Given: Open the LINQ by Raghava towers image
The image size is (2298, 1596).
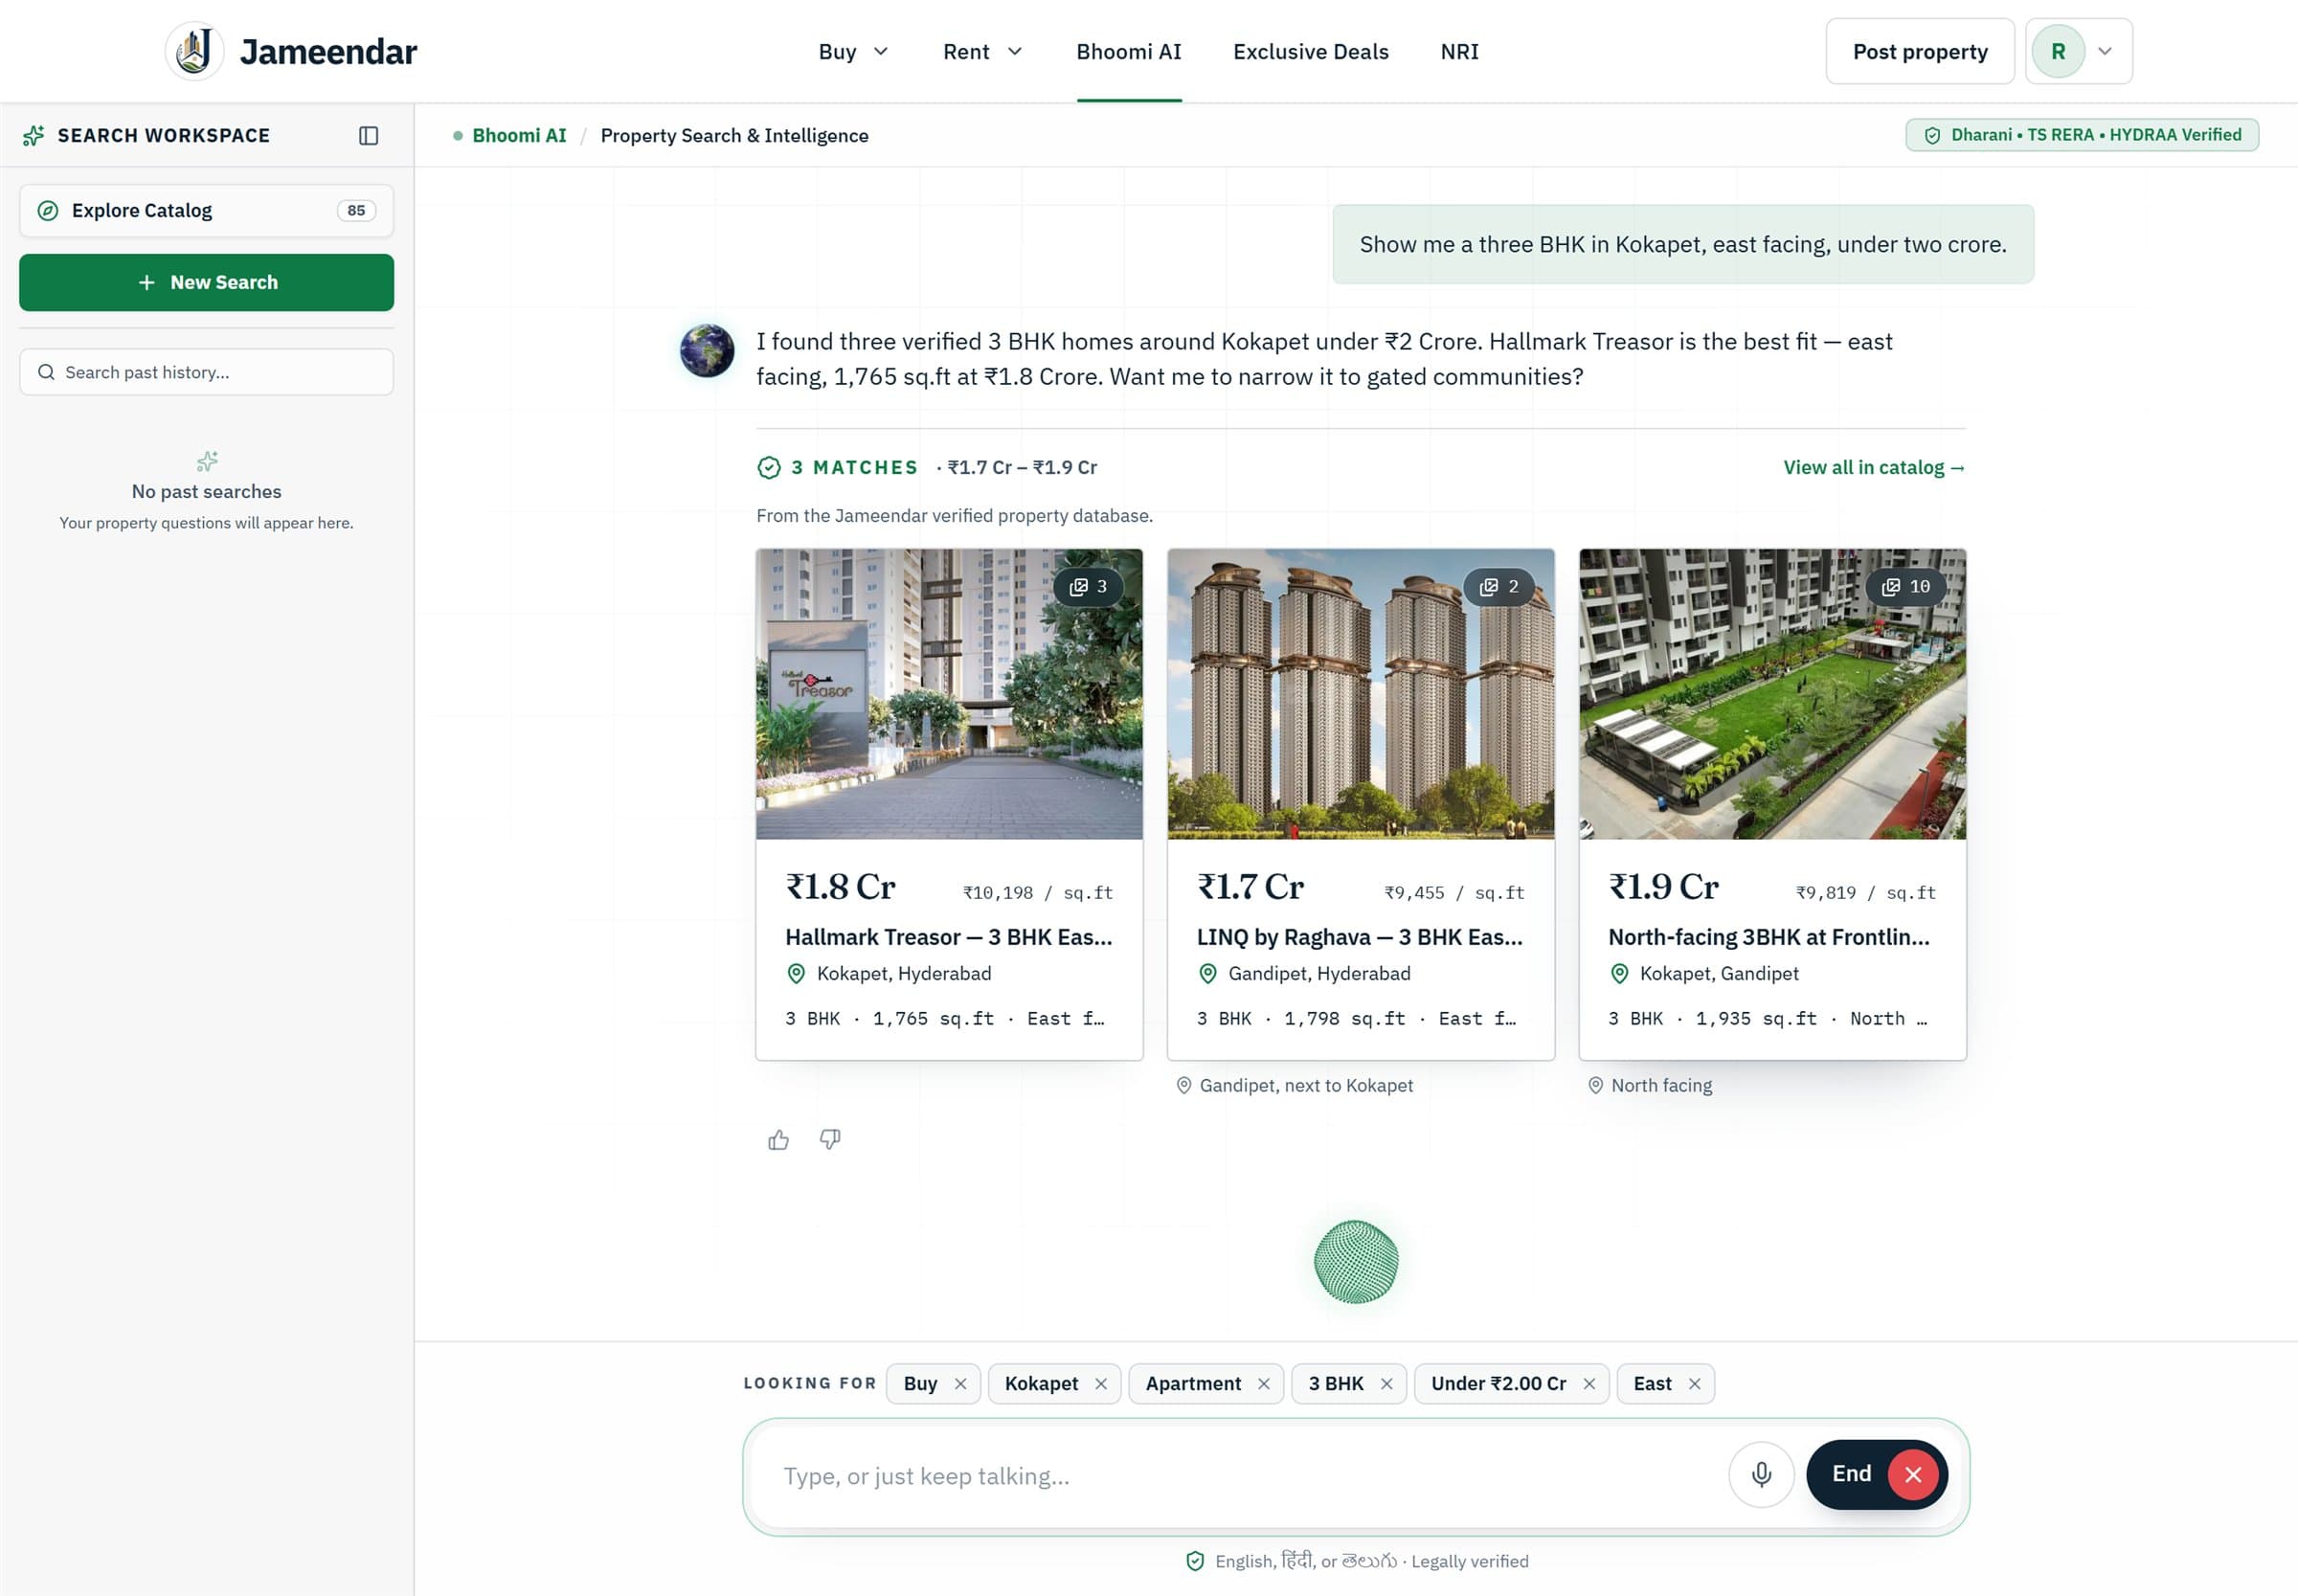Looking at the screenshot, I should pyautogui.click(x=1360, y=693).
